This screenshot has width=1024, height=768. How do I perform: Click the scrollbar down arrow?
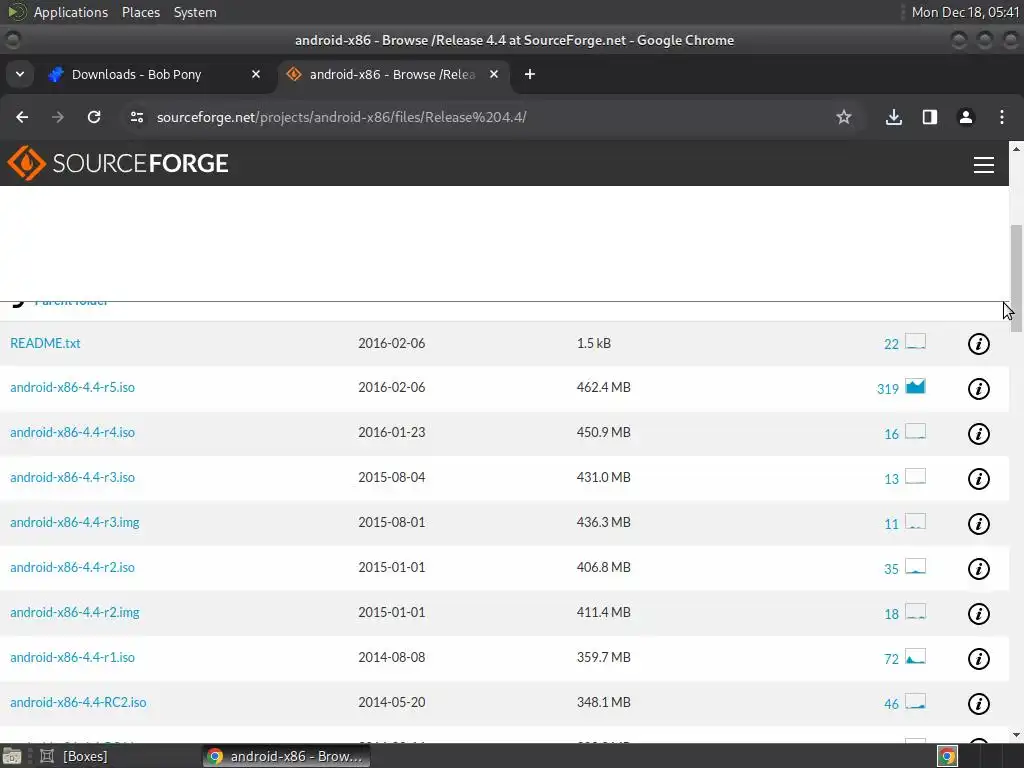(x=1016, y=735)
